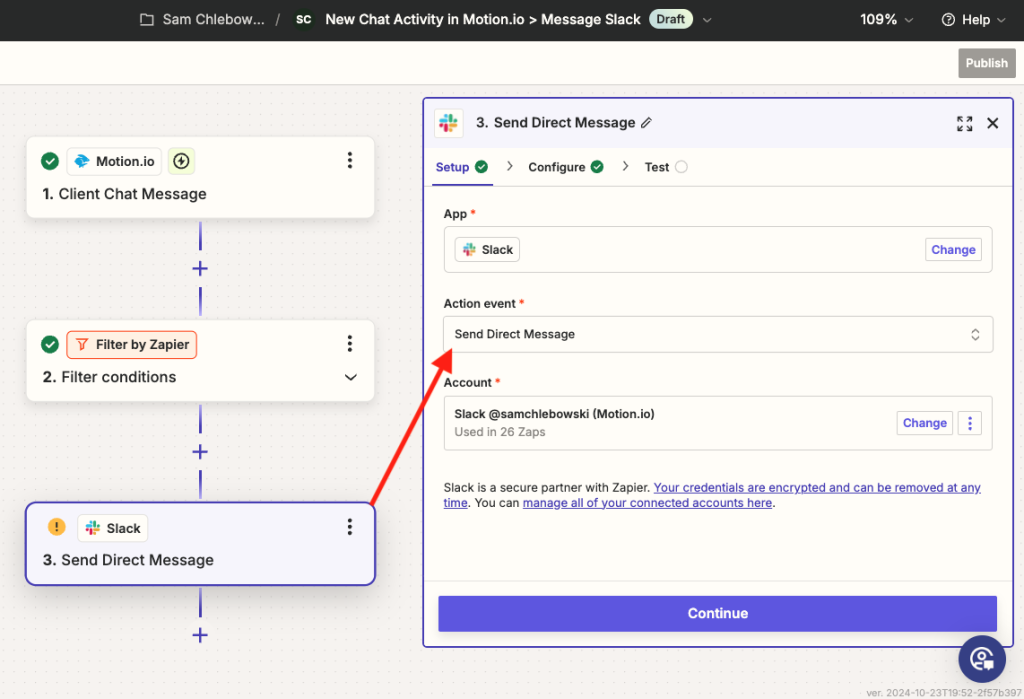Expand the Draft status chevron
This screenshot has height=699, width=1024.
point(707,20)
